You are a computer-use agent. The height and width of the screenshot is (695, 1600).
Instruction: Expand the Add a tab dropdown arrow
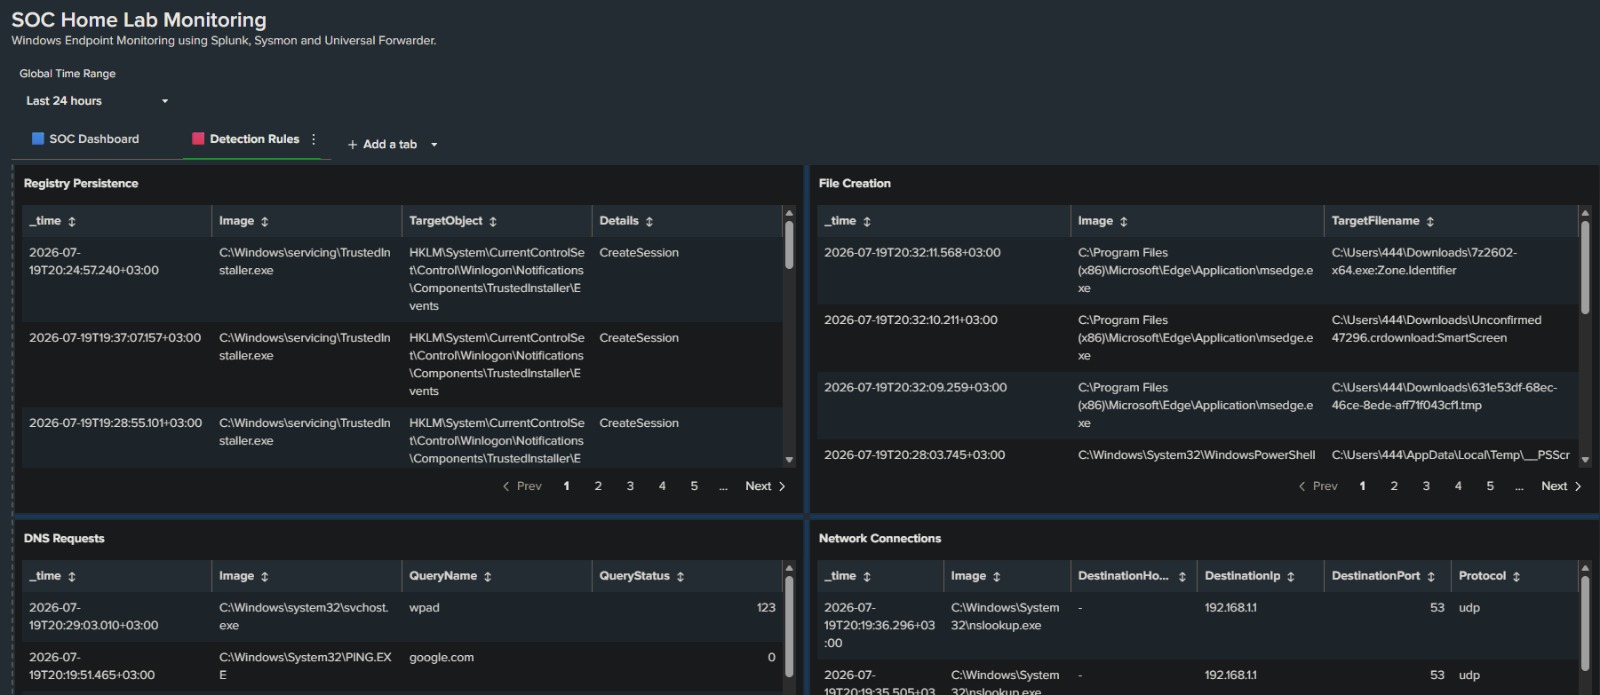[434, 145]
